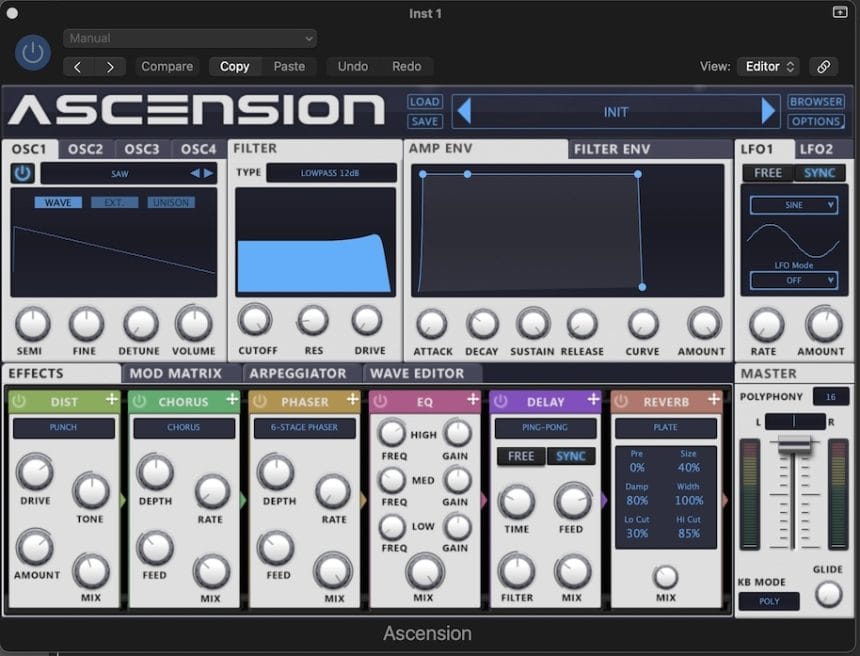The height and width of the screenshot is (656, 860).
Task: Expand the View Editor dropdown
Action: point(769,67)
